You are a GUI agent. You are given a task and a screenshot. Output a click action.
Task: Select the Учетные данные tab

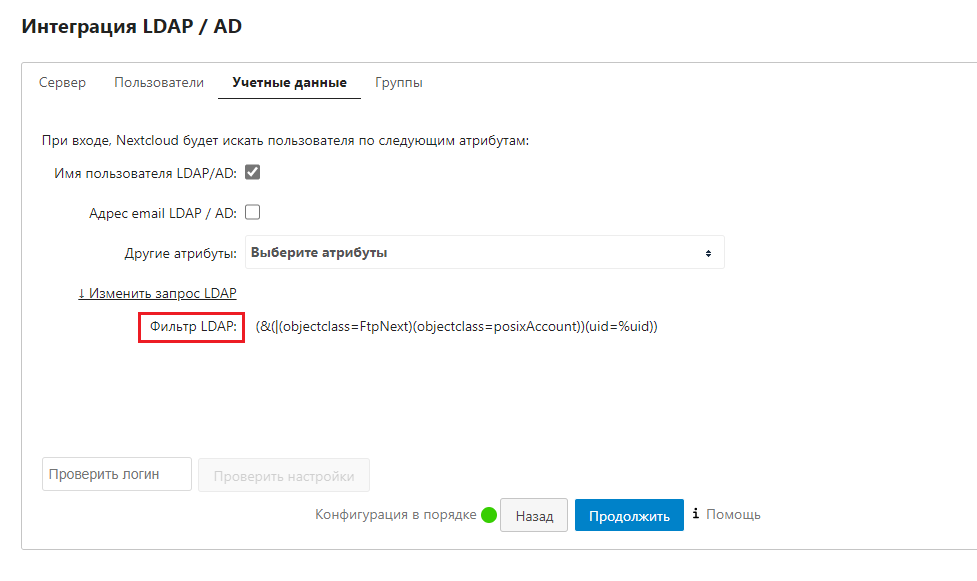coord(289,83)
